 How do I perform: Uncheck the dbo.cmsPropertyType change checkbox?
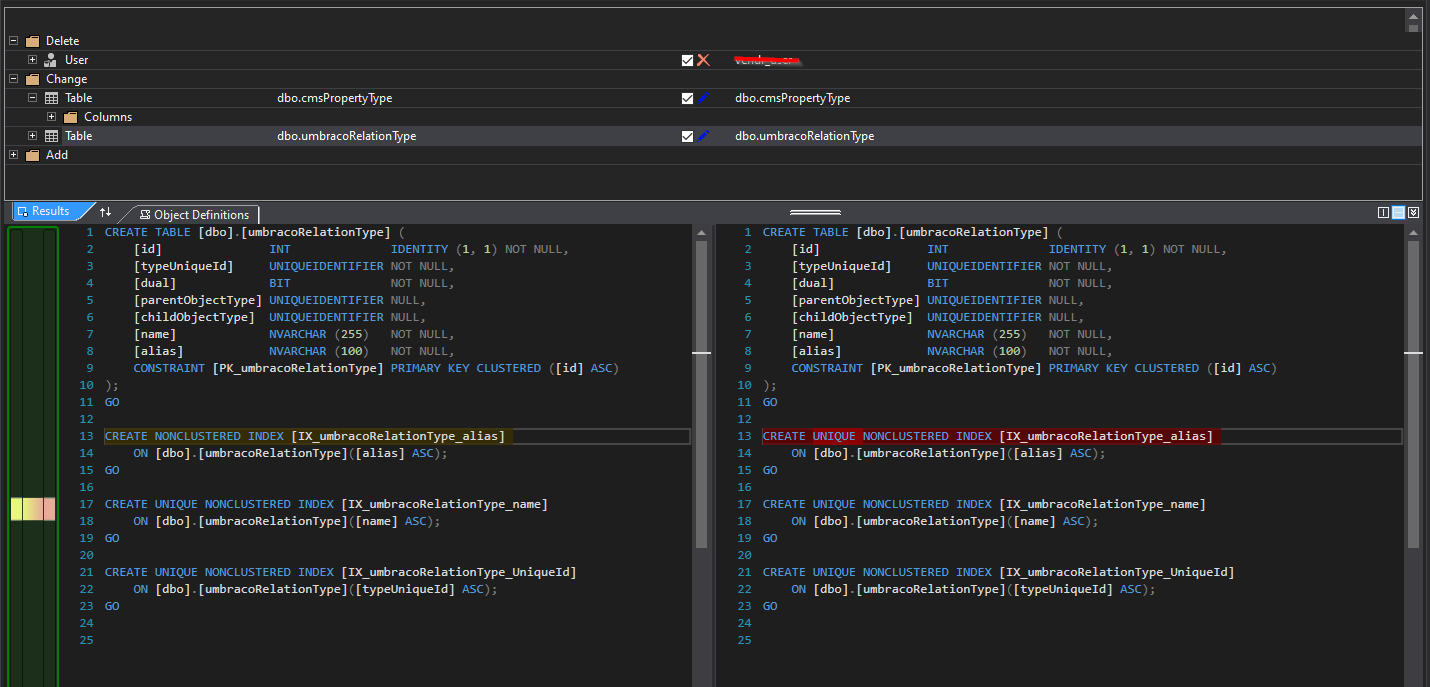tap(687, 98)
